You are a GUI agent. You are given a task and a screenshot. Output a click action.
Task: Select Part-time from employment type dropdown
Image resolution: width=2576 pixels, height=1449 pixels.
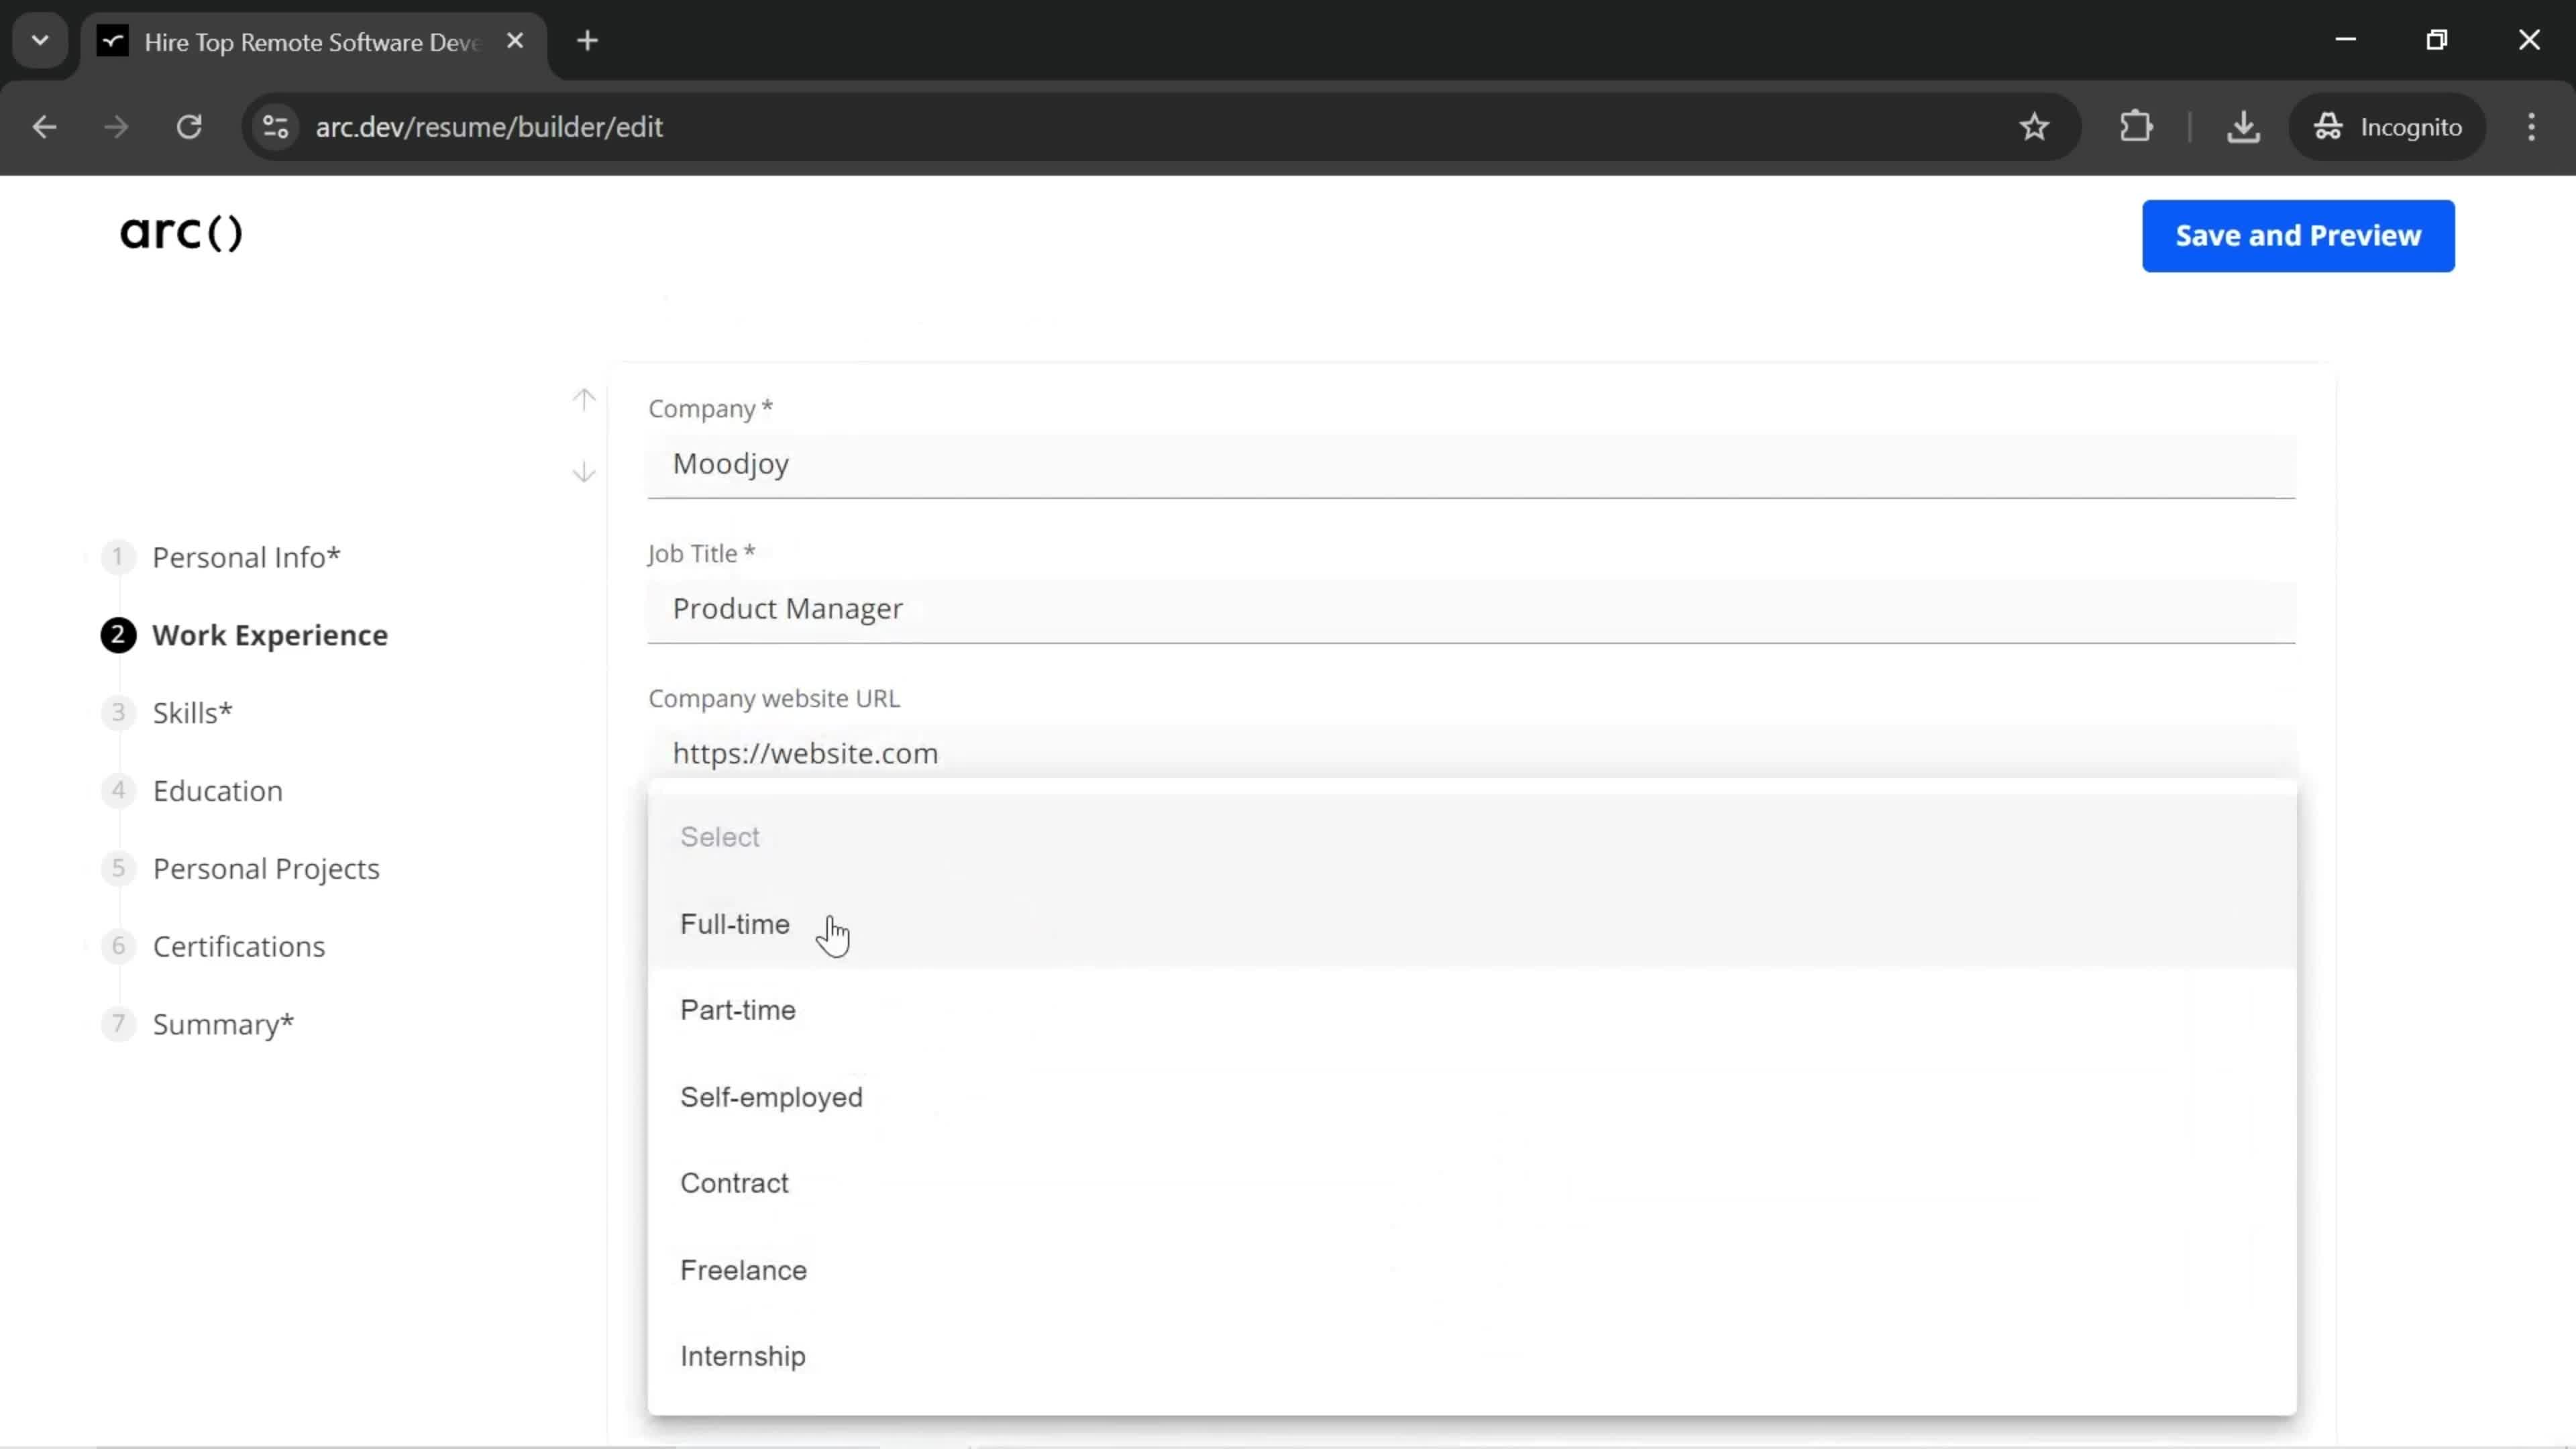(x=738, y=1008)
